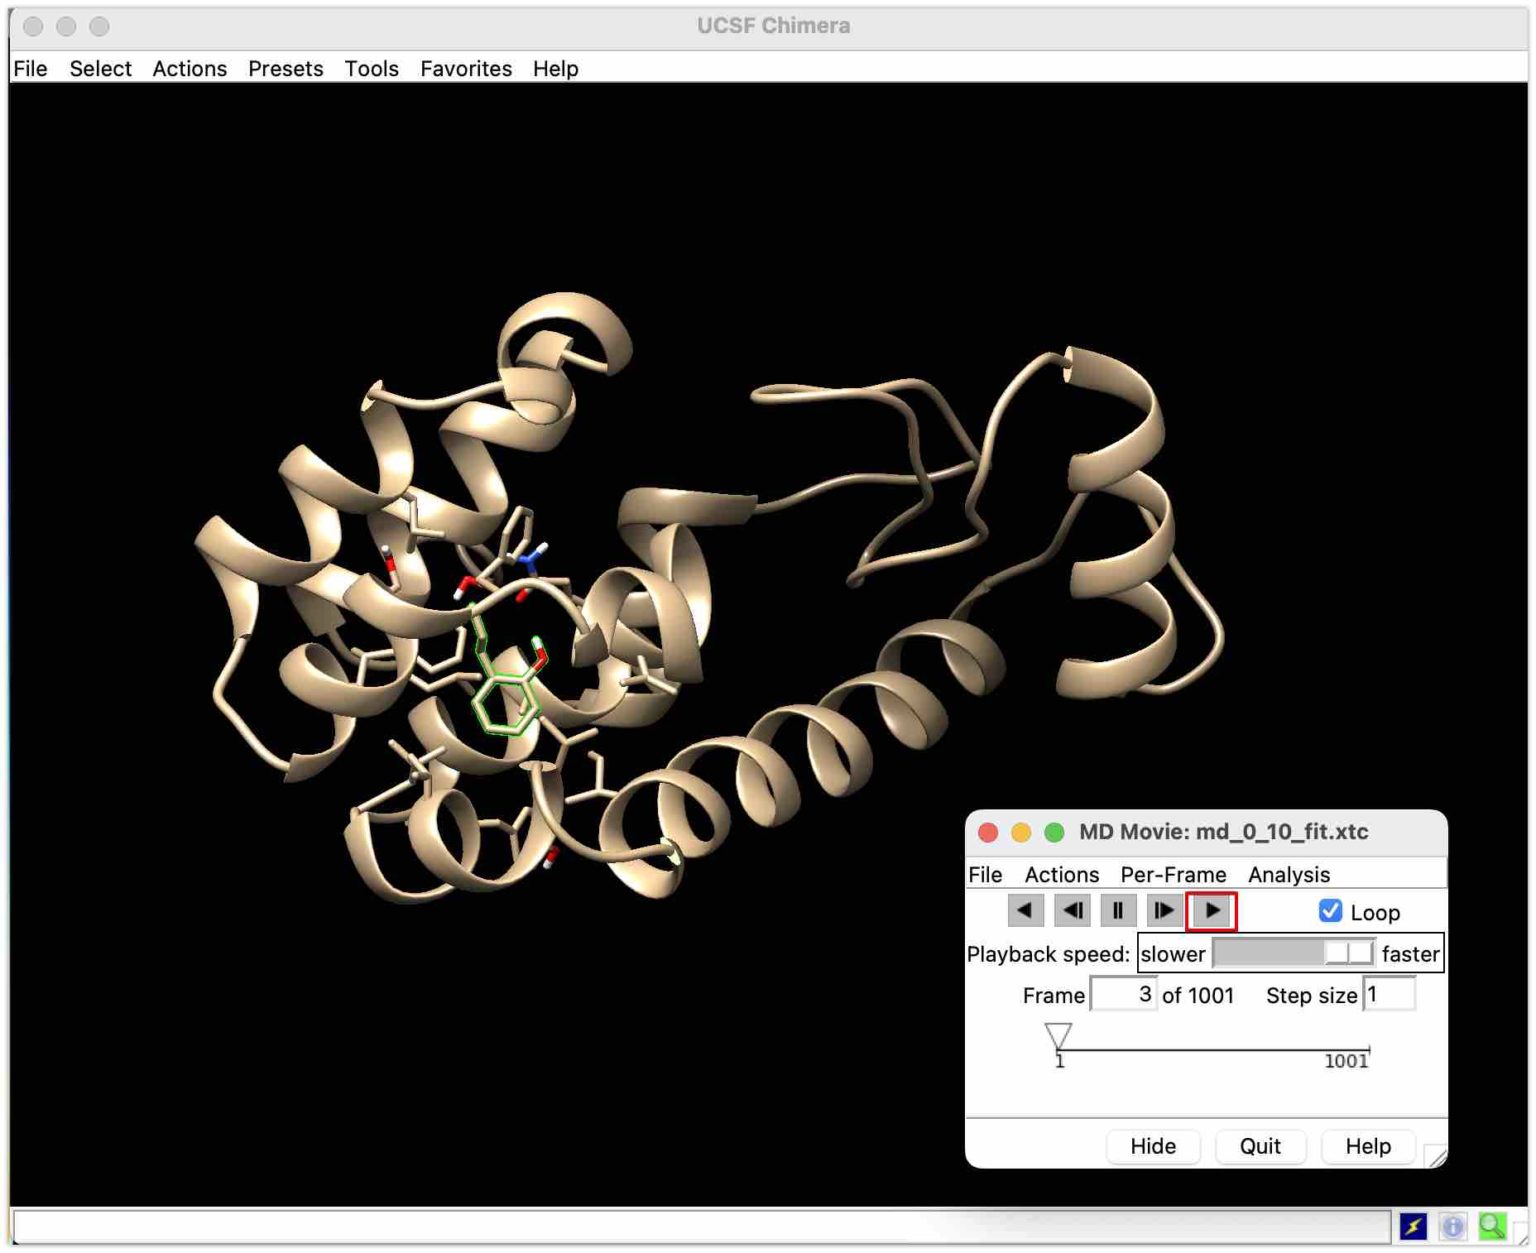Play the trajectory in reverse
The height and width of the screenshot is (1253, 1536).
[x=1024, y=910]
